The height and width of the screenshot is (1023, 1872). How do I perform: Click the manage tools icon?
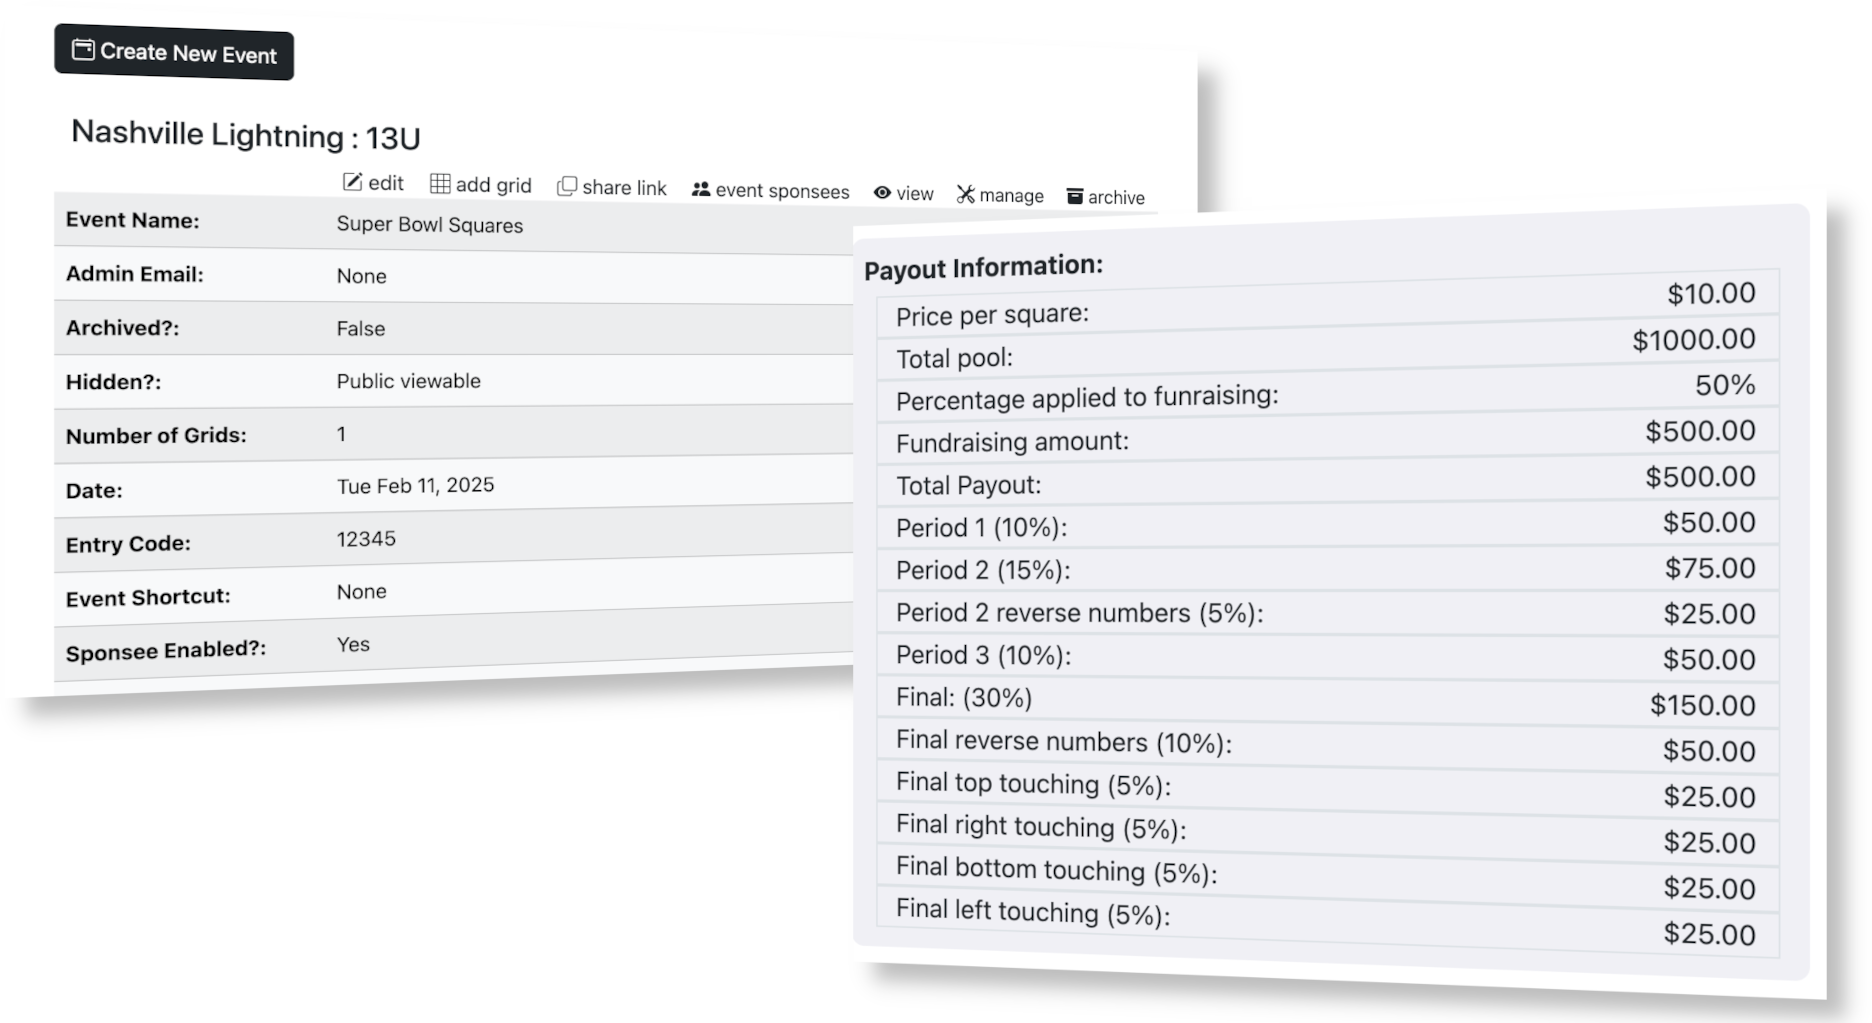point(965,195)
